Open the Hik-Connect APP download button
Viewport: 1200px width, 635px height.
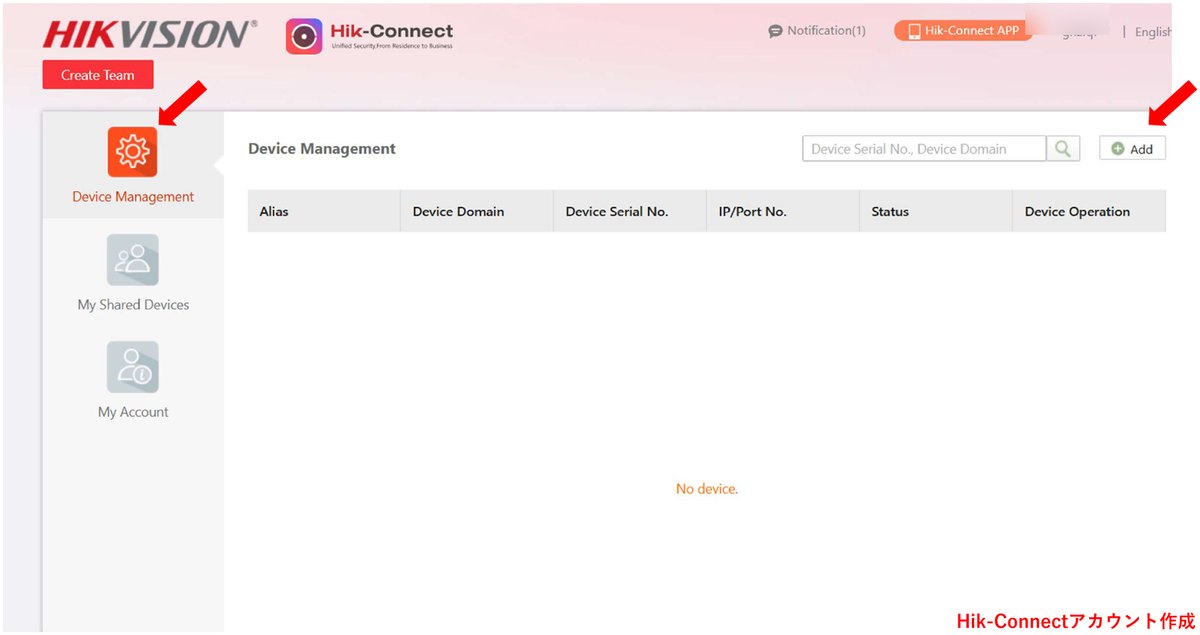962,31
